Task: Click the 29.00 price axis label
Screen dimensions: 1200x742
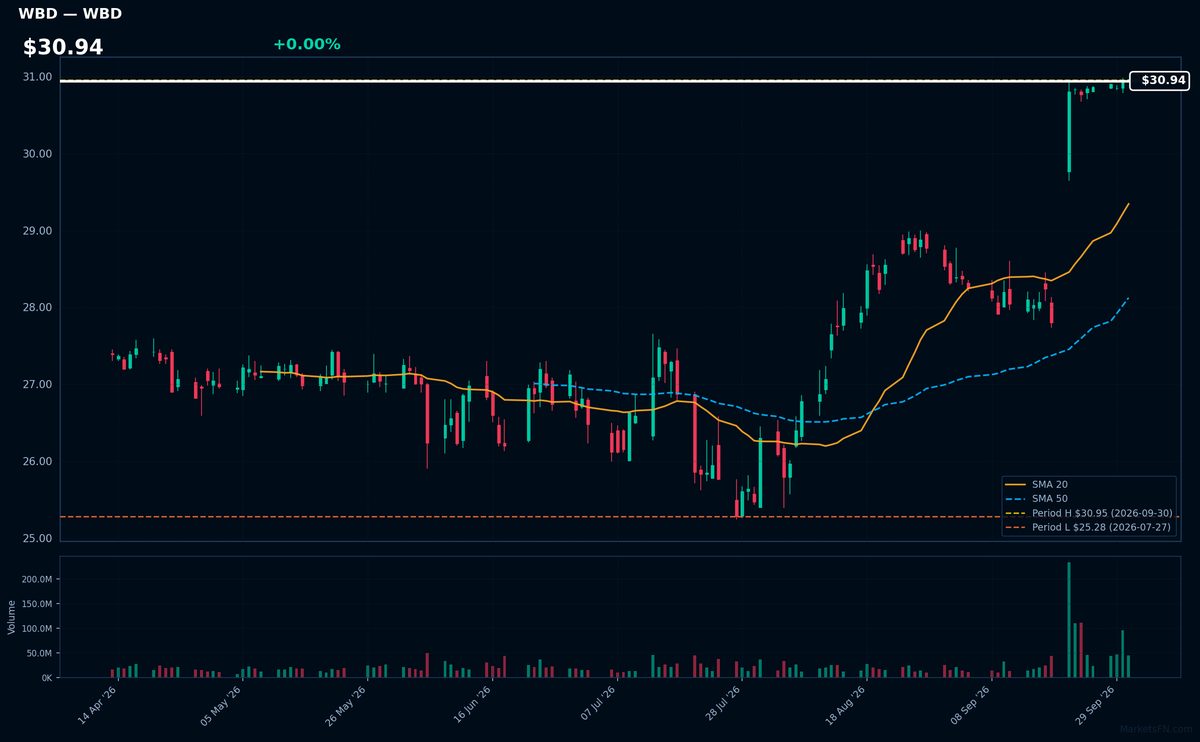Action: pyautogui.click(x=37, y=231)
